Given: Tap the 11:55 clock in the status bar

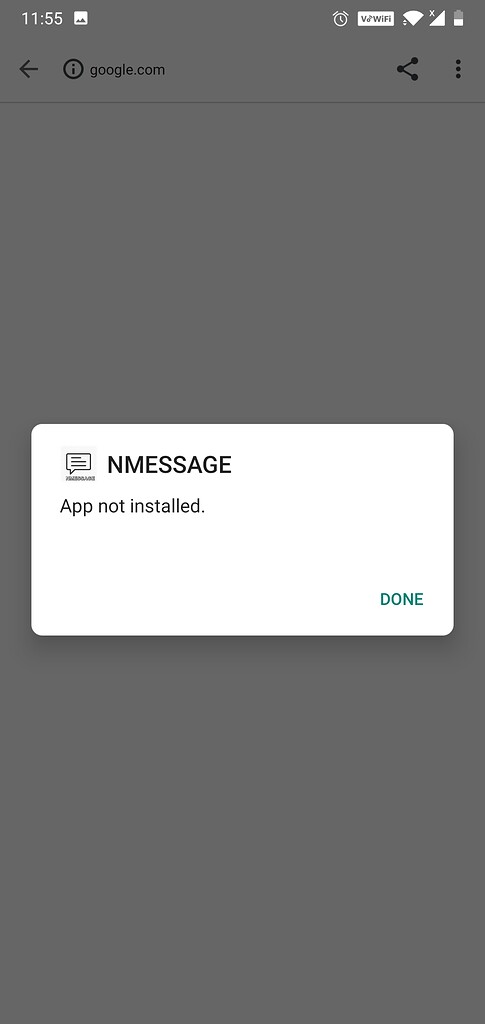Looking at the screenshot, I should coord(42,18).
